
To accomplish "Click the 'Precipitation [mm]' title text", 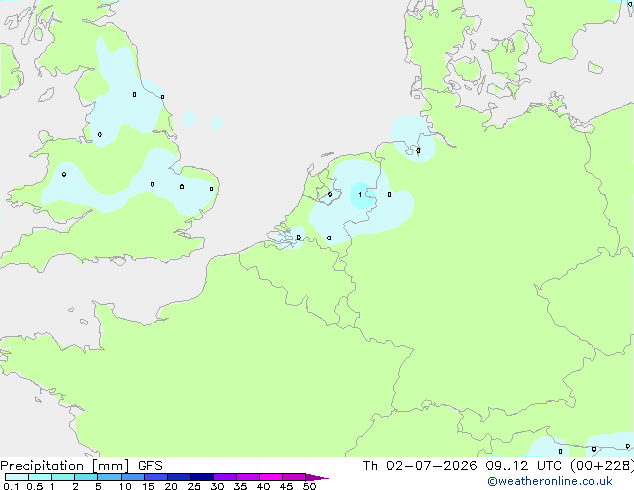I will click(65, 466).
